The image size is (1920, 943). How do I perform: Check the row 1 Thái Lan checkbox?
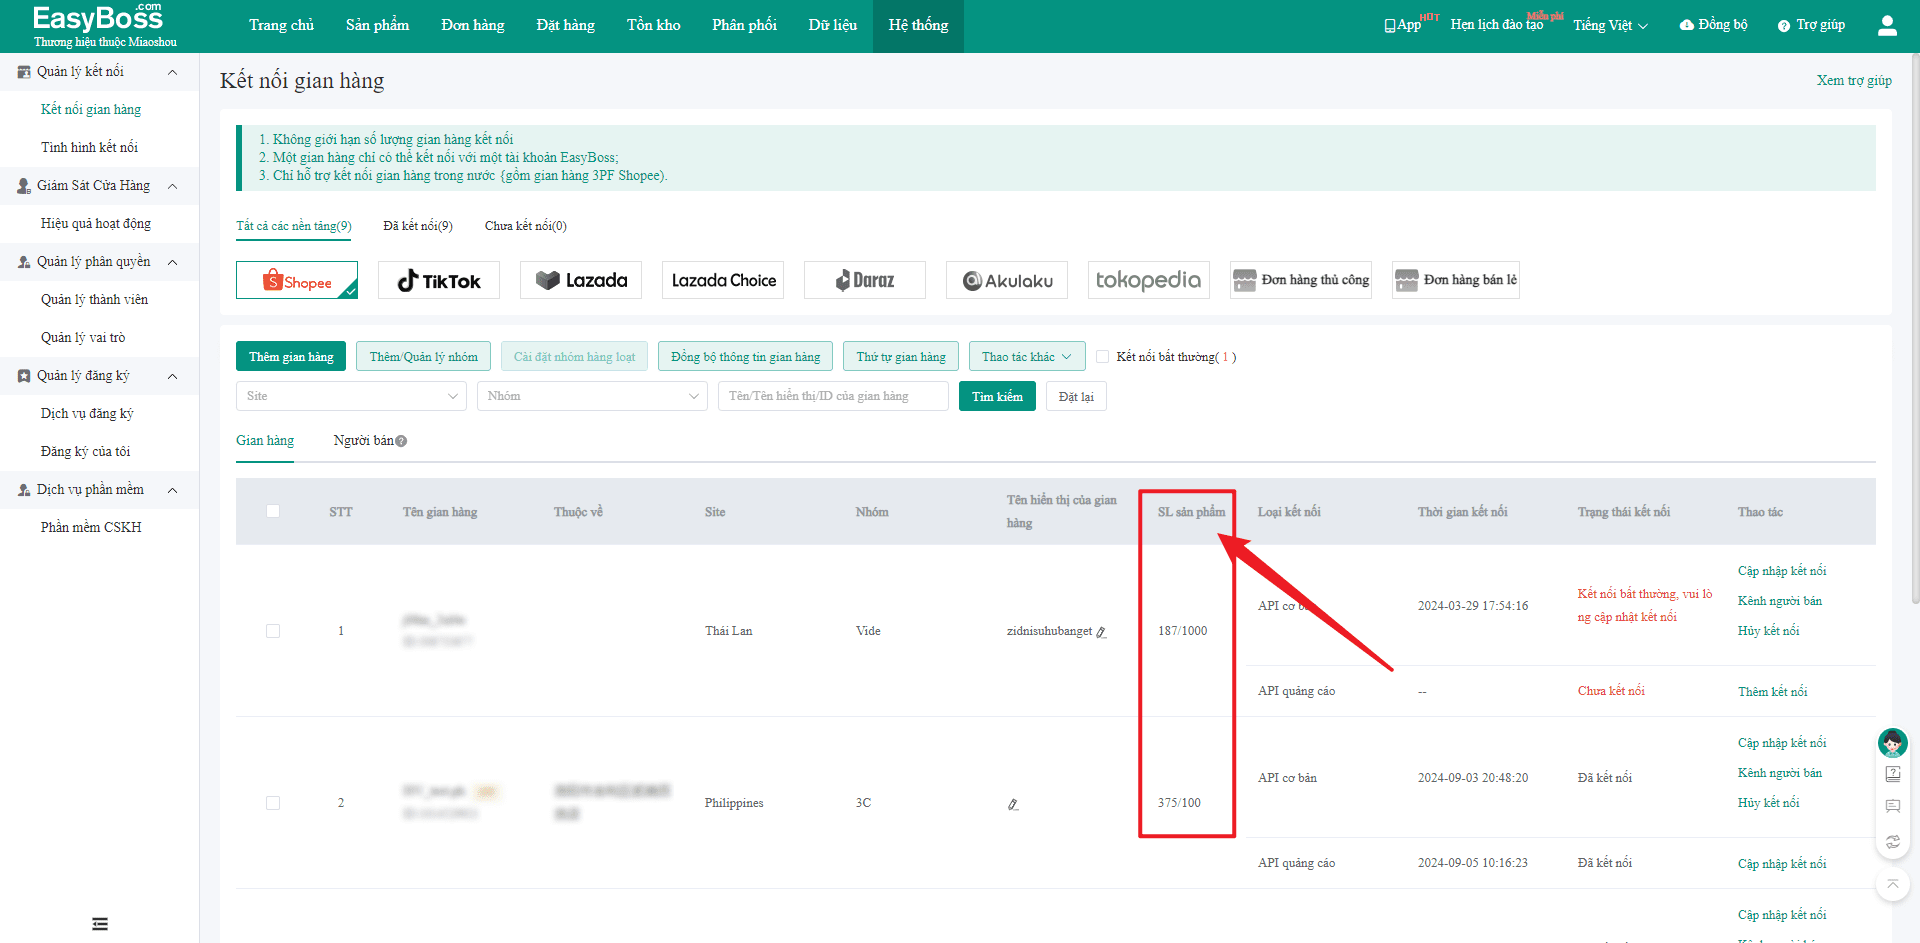273,631
